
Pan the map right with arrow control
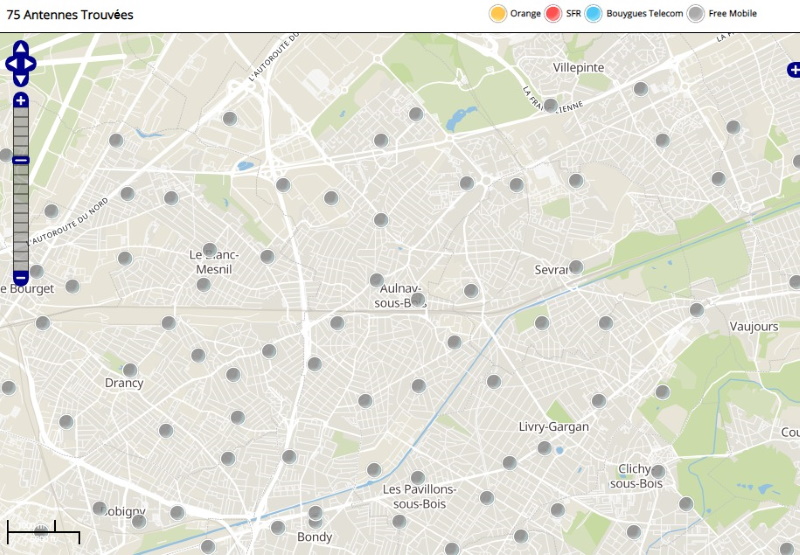[x=31, y=64]
